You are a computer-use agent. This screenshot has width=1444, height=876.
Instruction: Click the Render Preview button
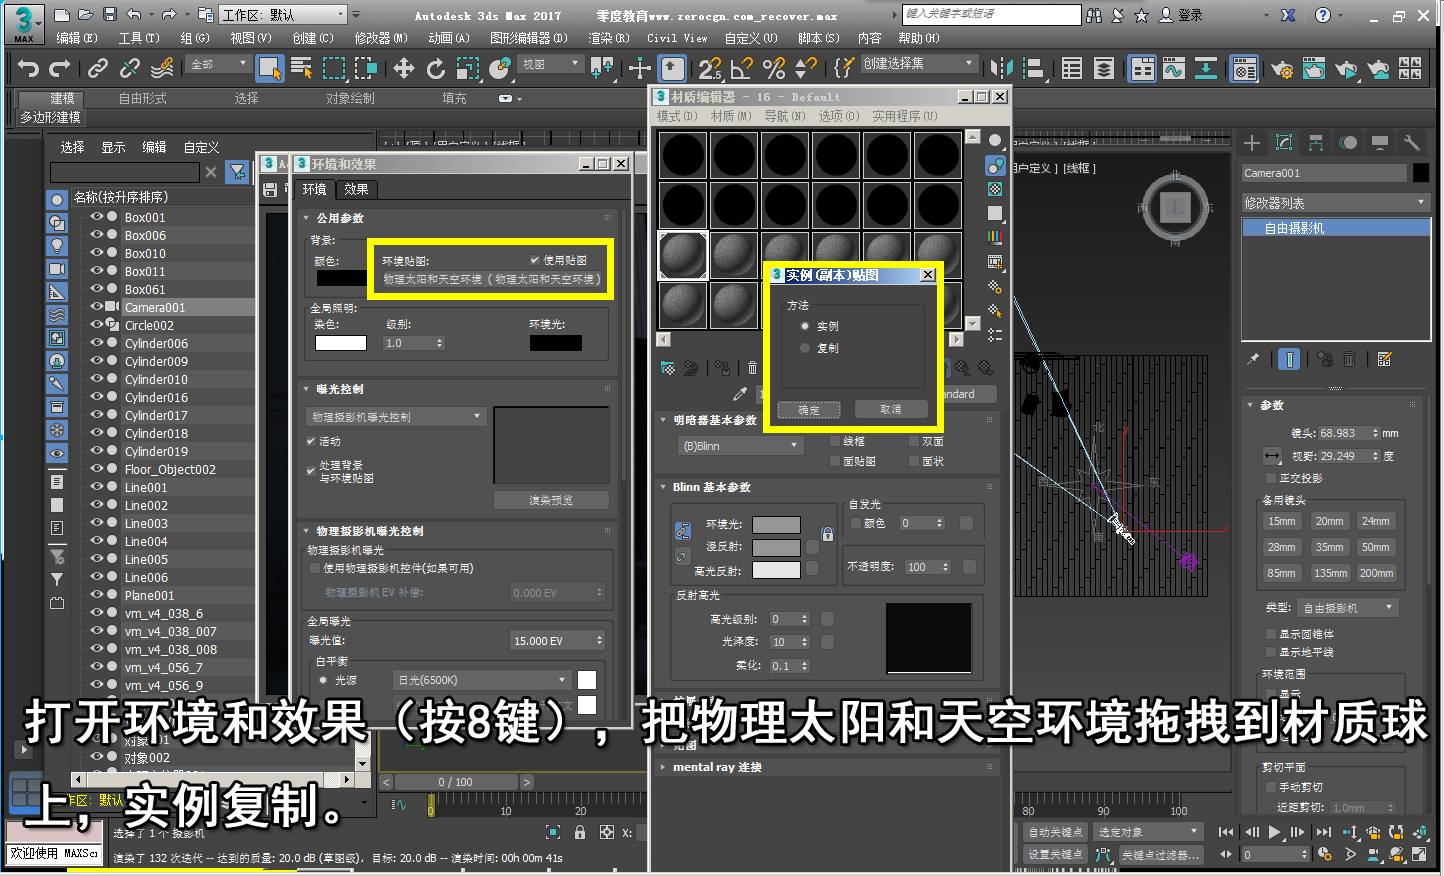click(551, 500)
